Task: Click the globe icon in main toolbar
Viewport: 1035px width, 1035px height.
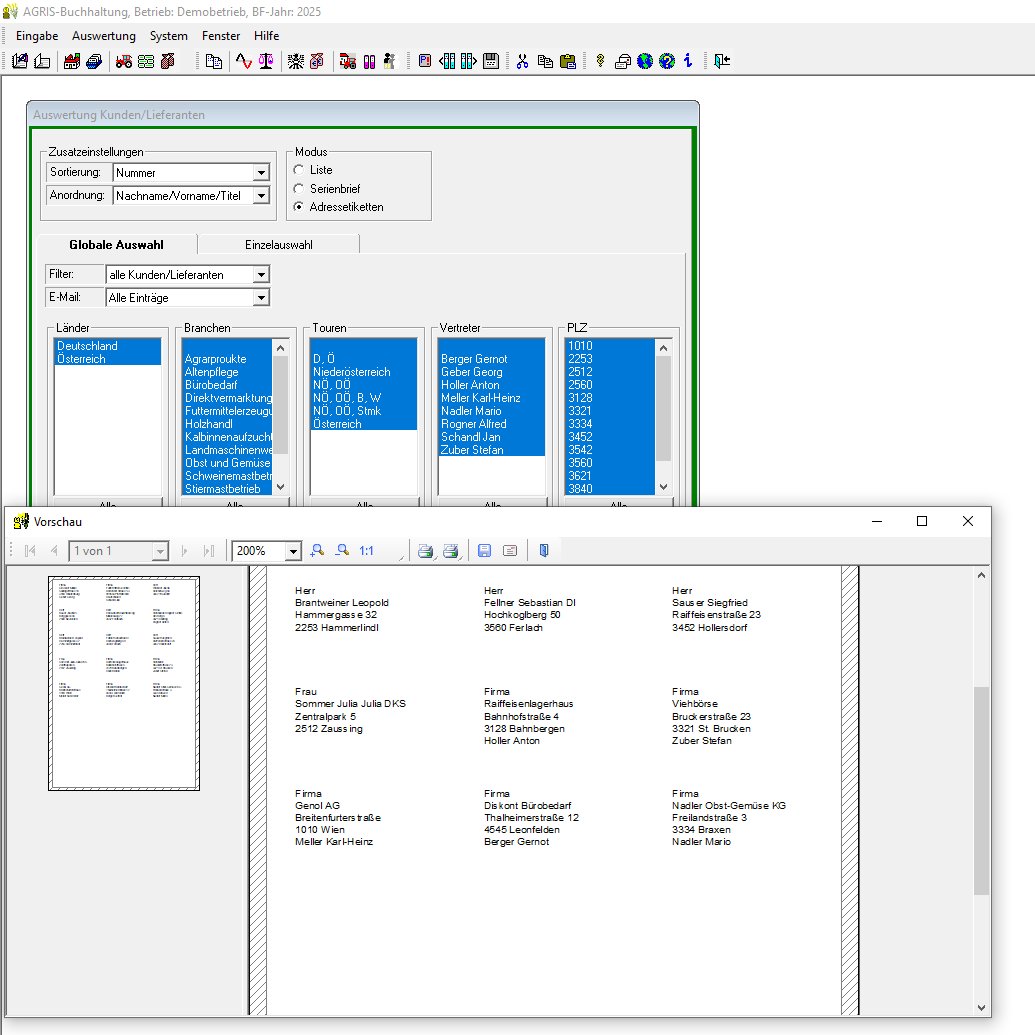Action: 645,61
